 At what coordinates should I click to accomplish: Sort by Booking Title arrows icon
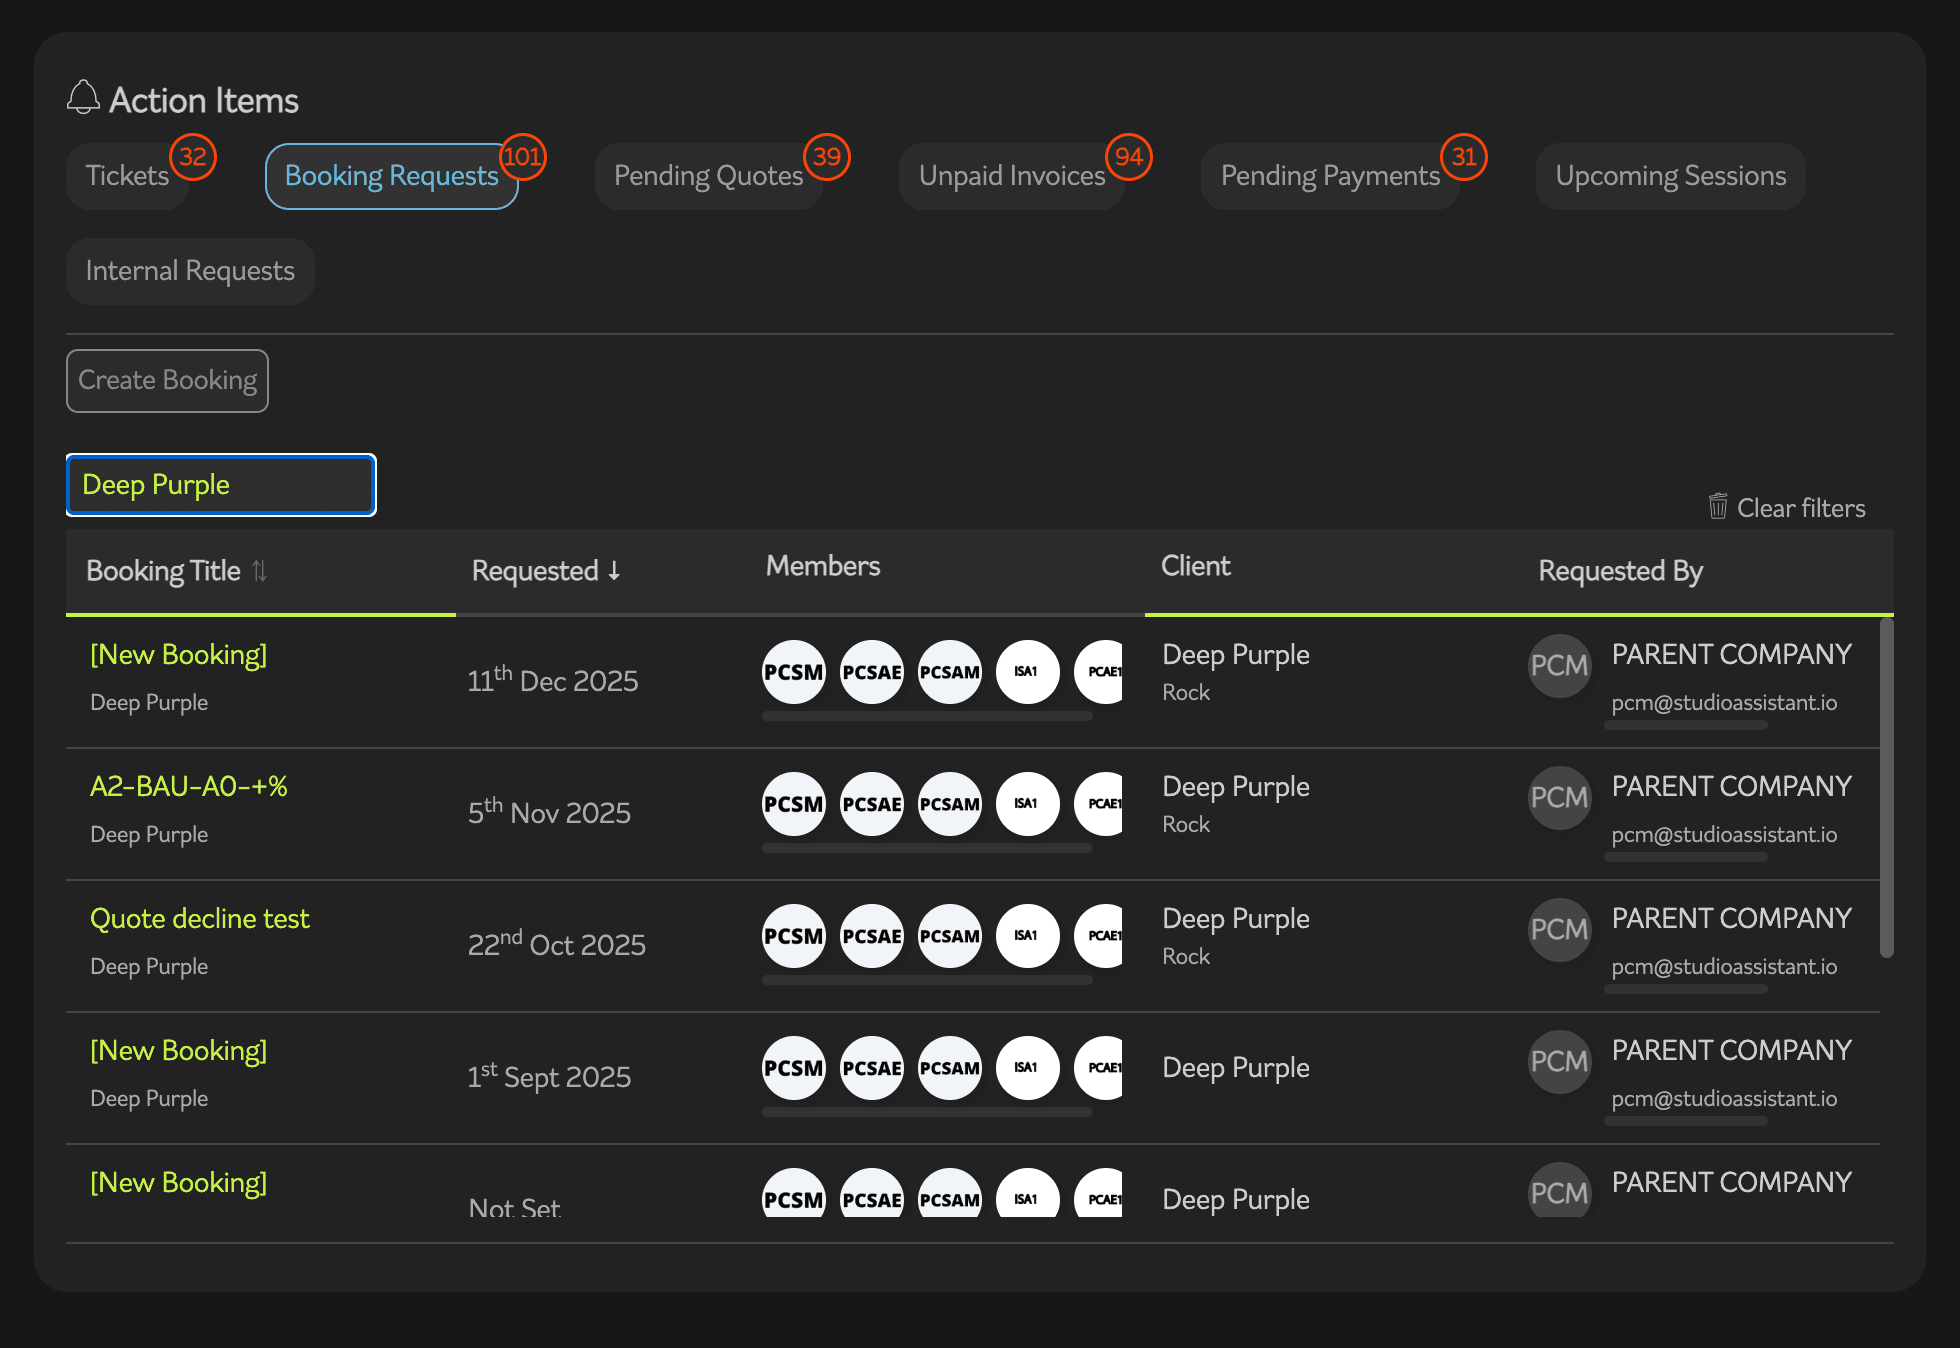[259, 571]
